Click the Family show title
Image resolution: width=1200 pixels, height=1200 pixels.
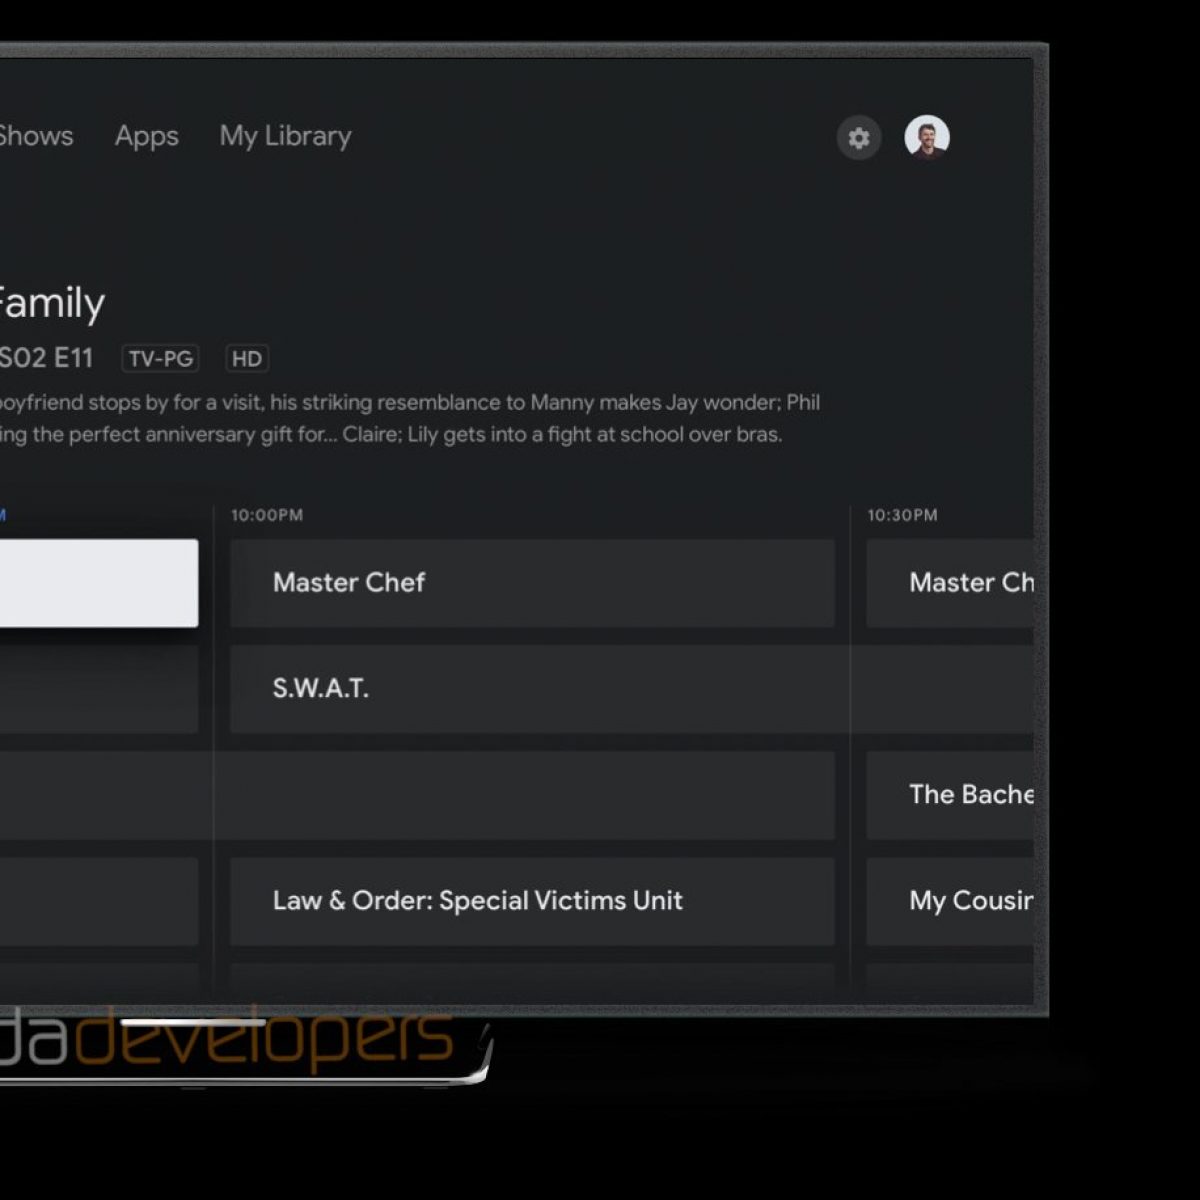pyautogui.click(x=51, y=303)
